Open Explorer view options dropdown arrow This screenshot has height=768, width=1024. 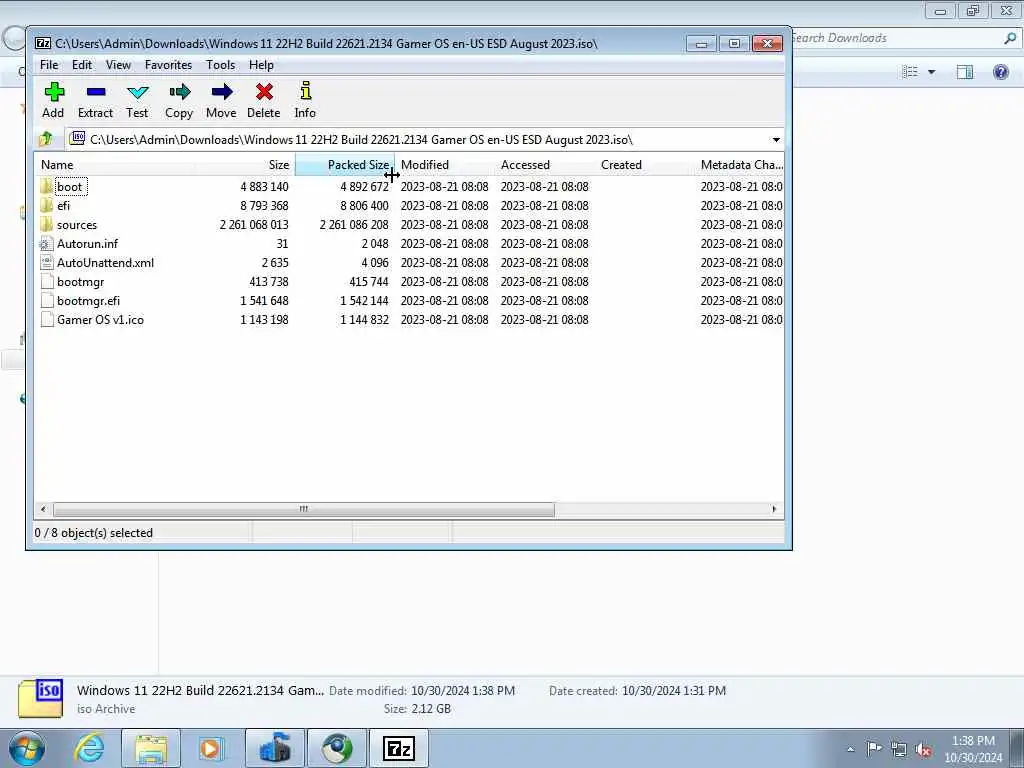(932, 72)
